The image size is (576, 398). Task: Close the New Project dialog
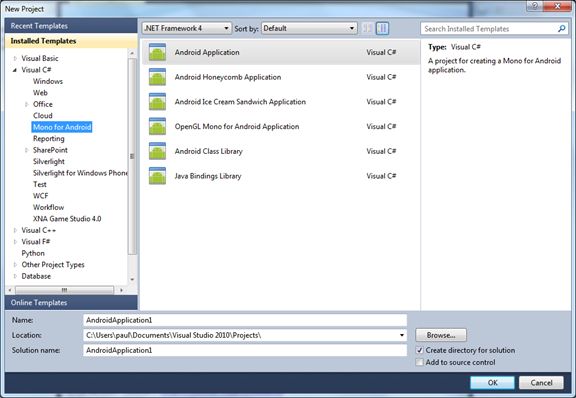[x=557, y=6]
